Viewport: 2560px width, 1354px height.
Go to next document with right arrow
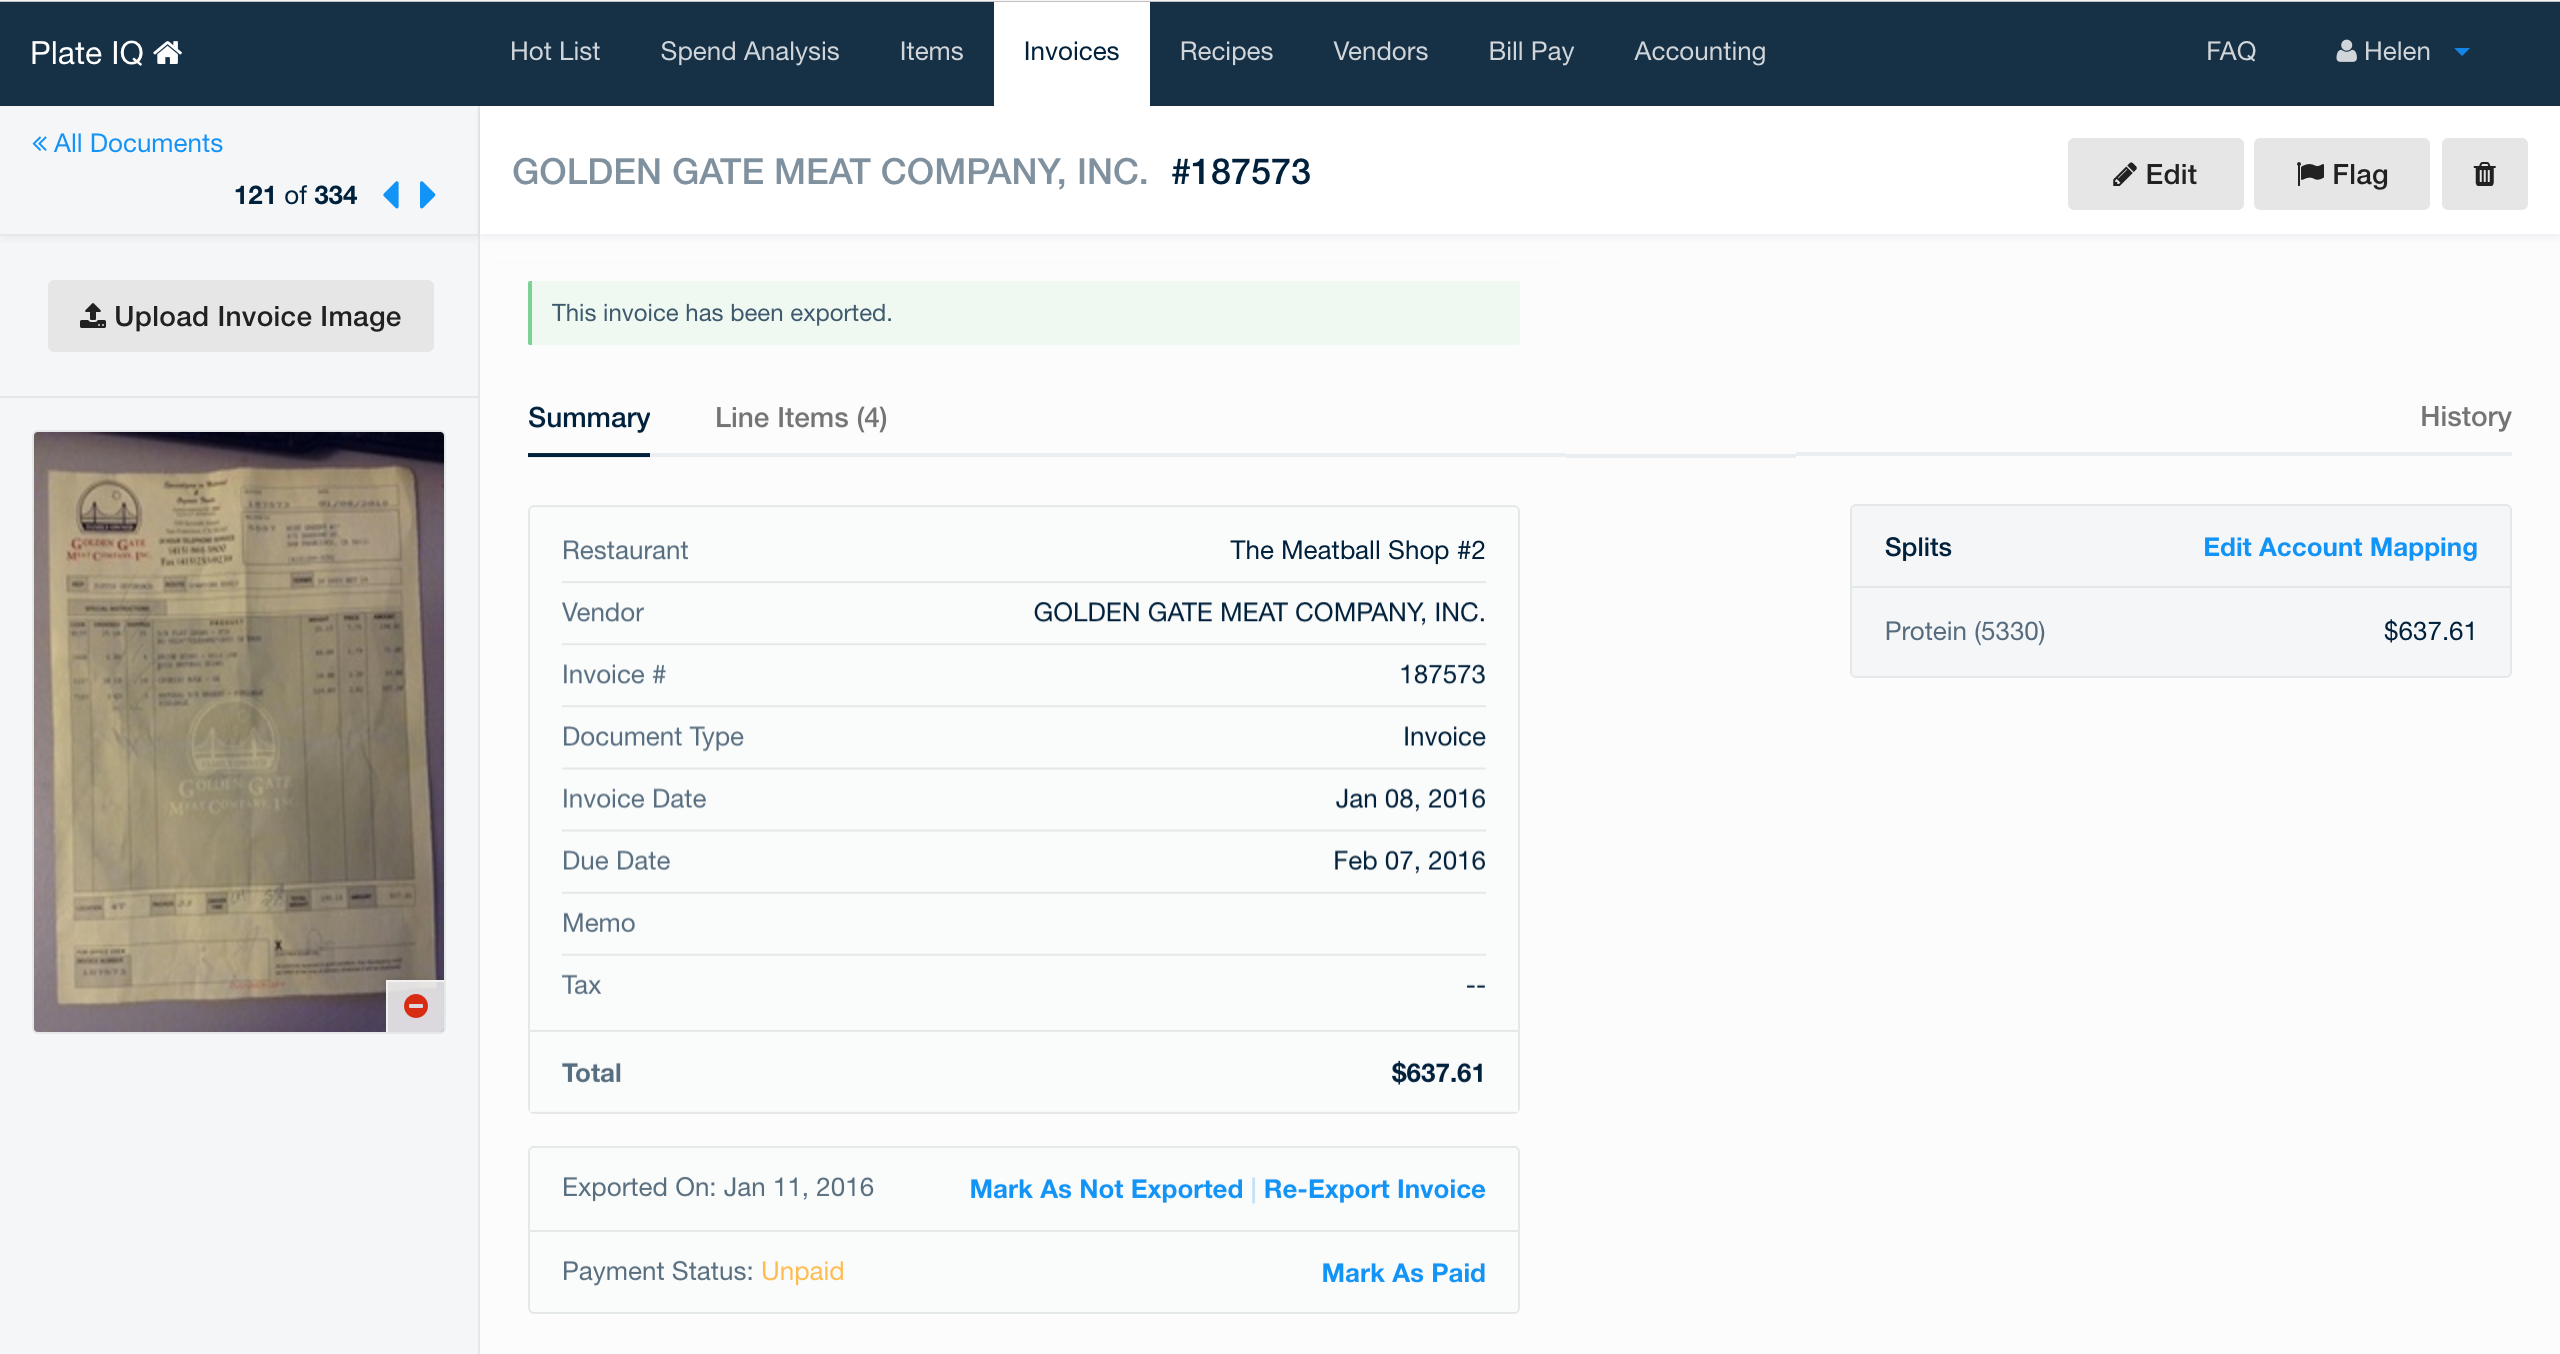[428, 195]
